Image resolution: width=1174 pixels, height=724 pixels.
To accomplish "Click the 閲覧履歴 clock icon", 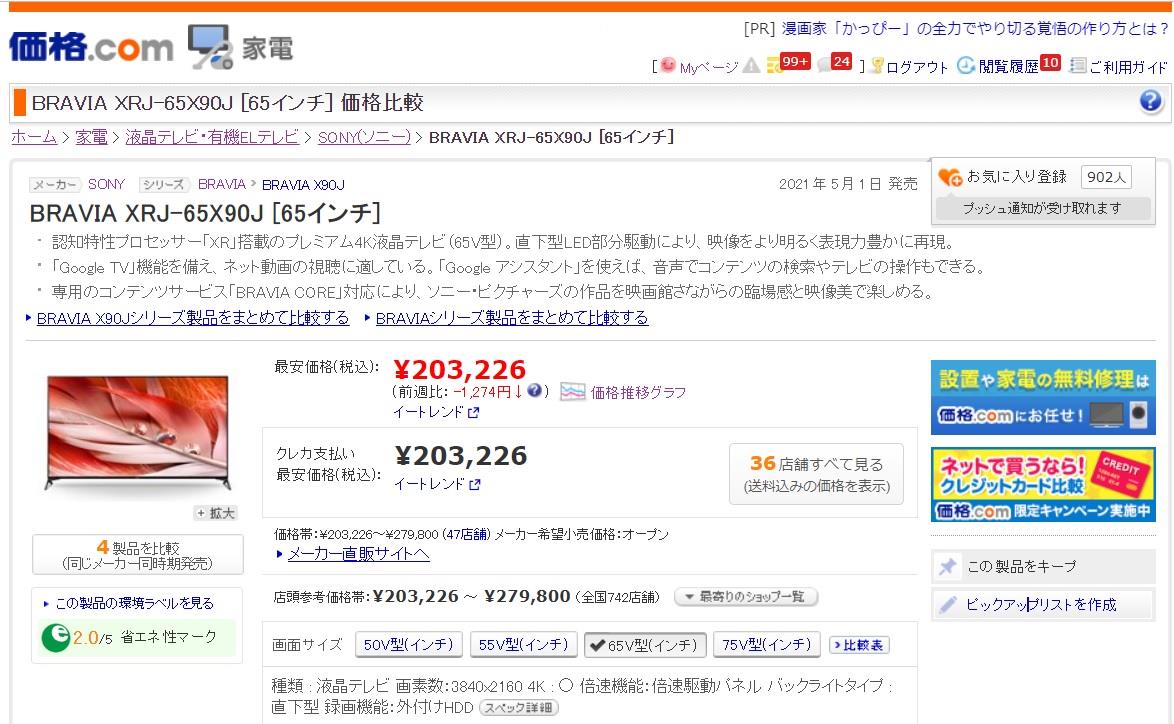I will (966, 66).
